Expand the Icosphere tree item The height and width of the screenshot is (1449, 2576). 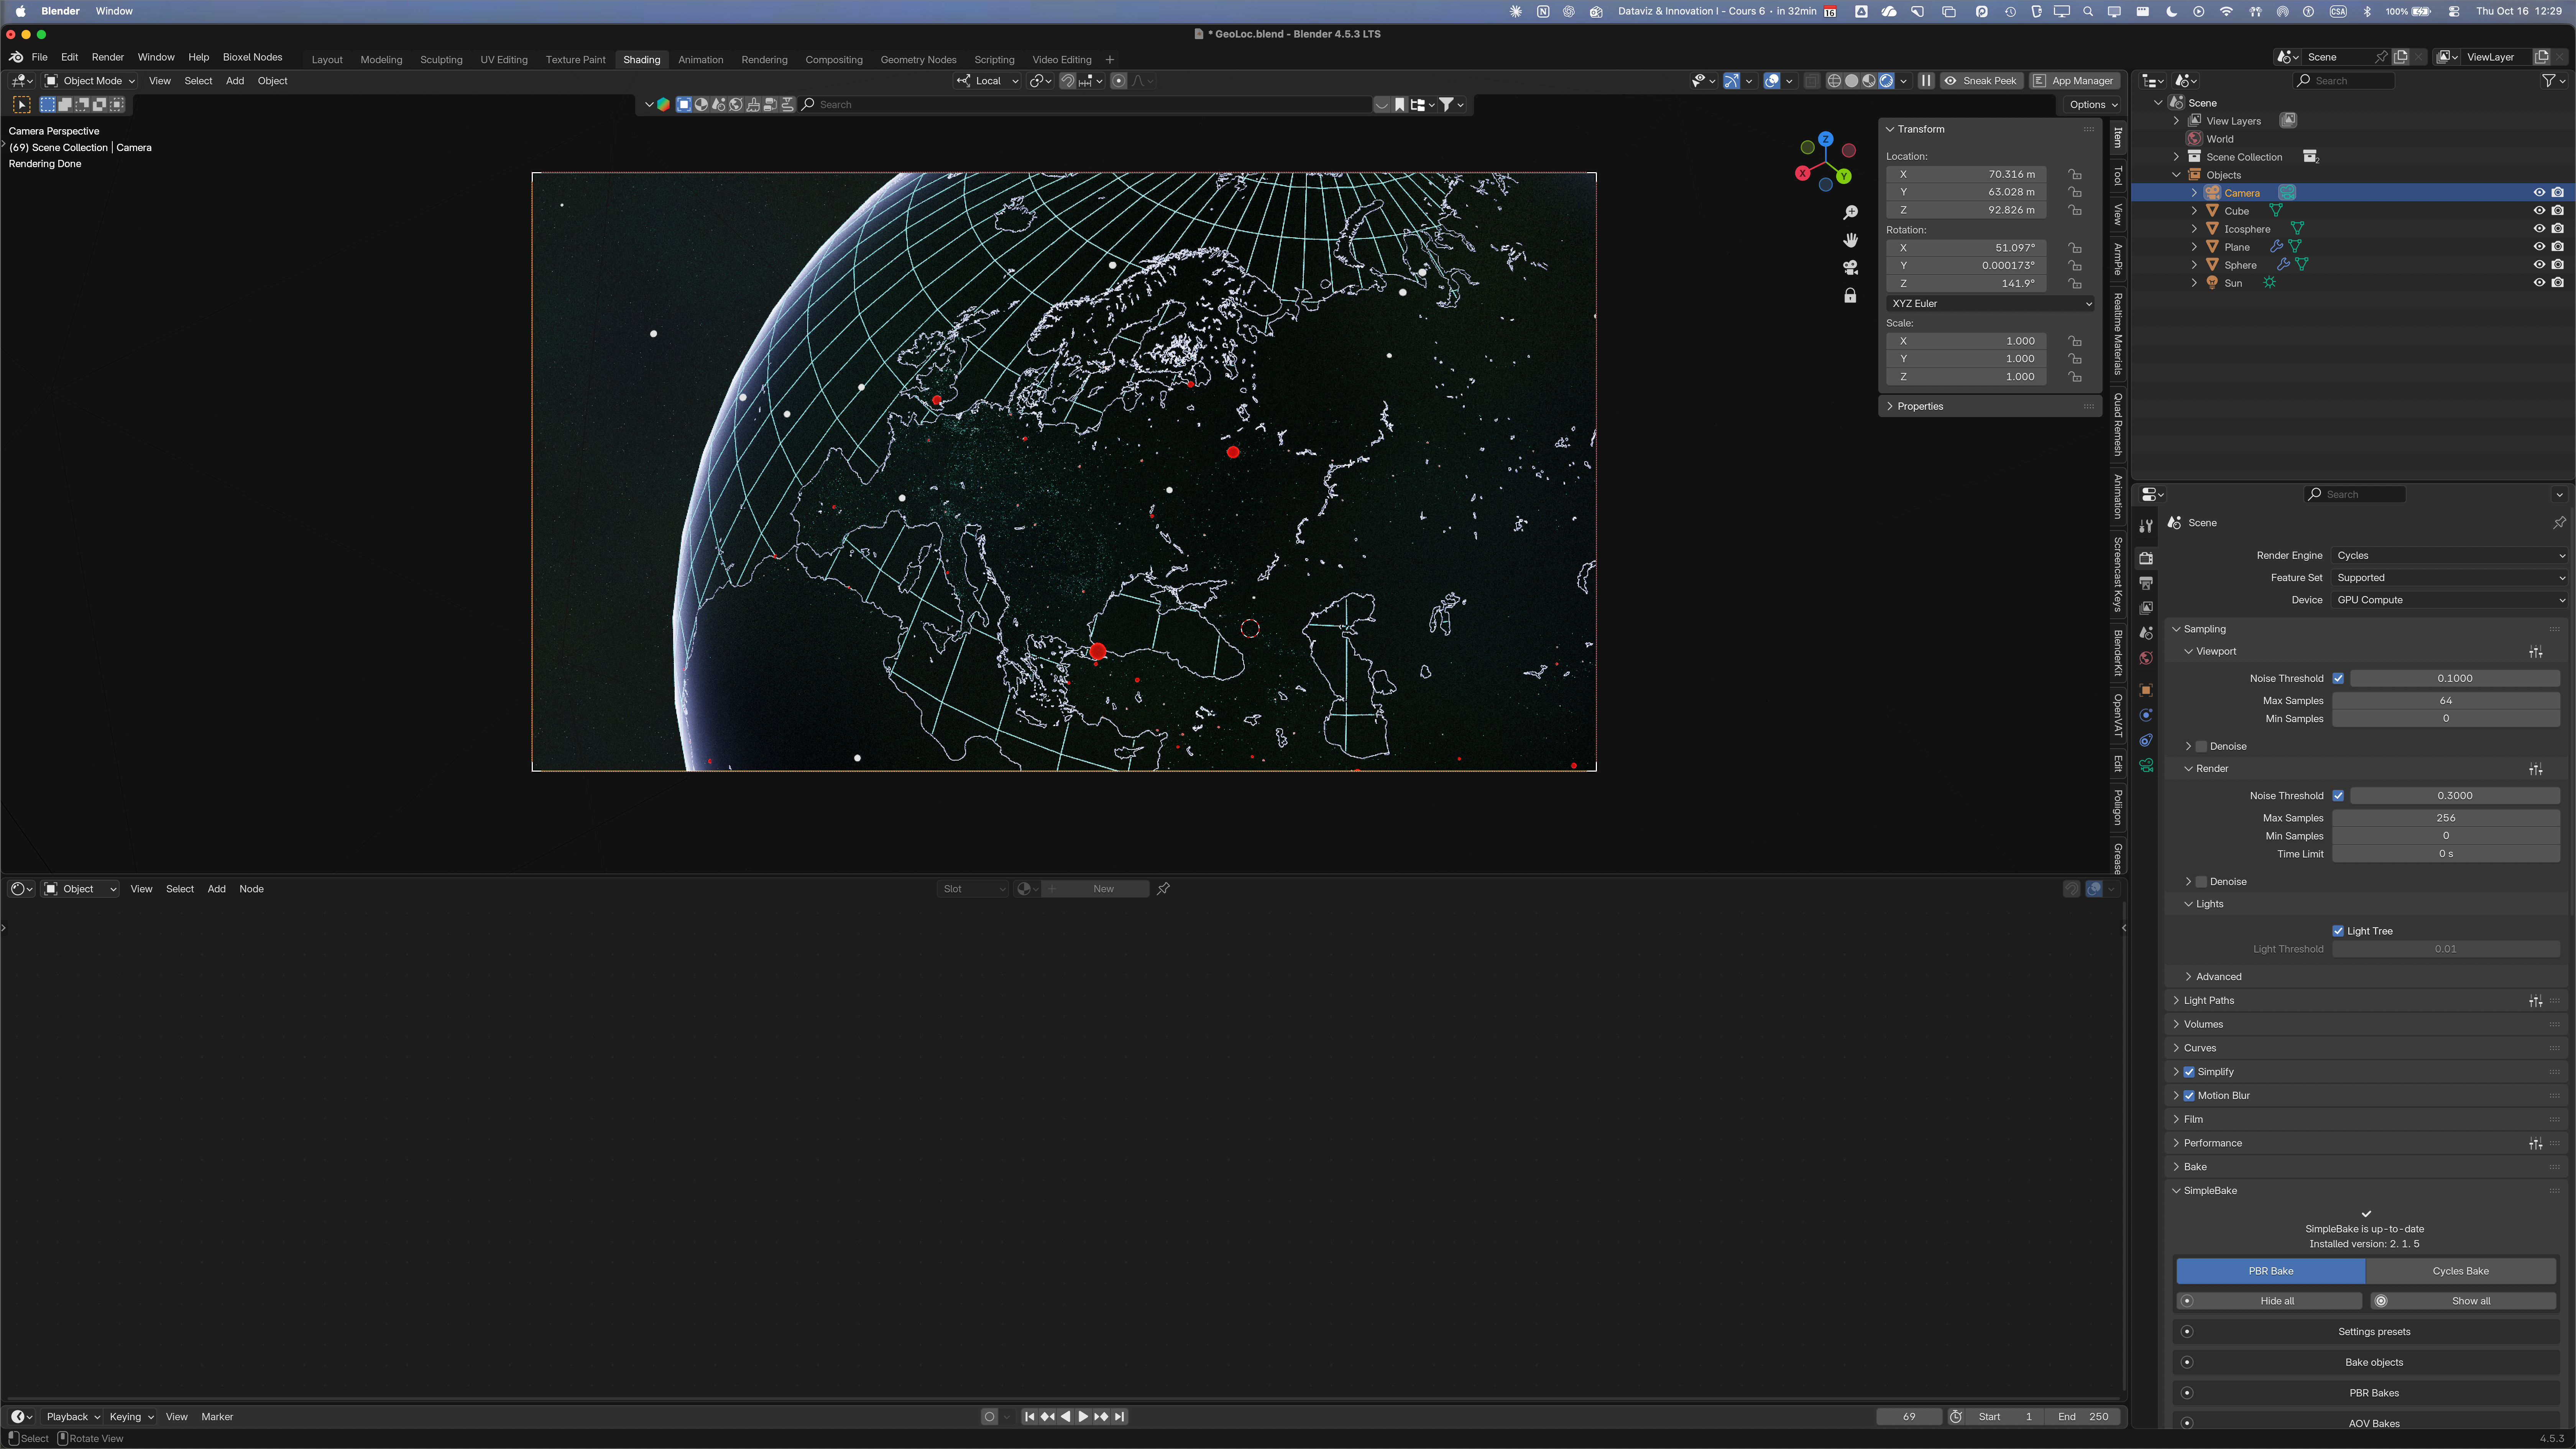2194,229
